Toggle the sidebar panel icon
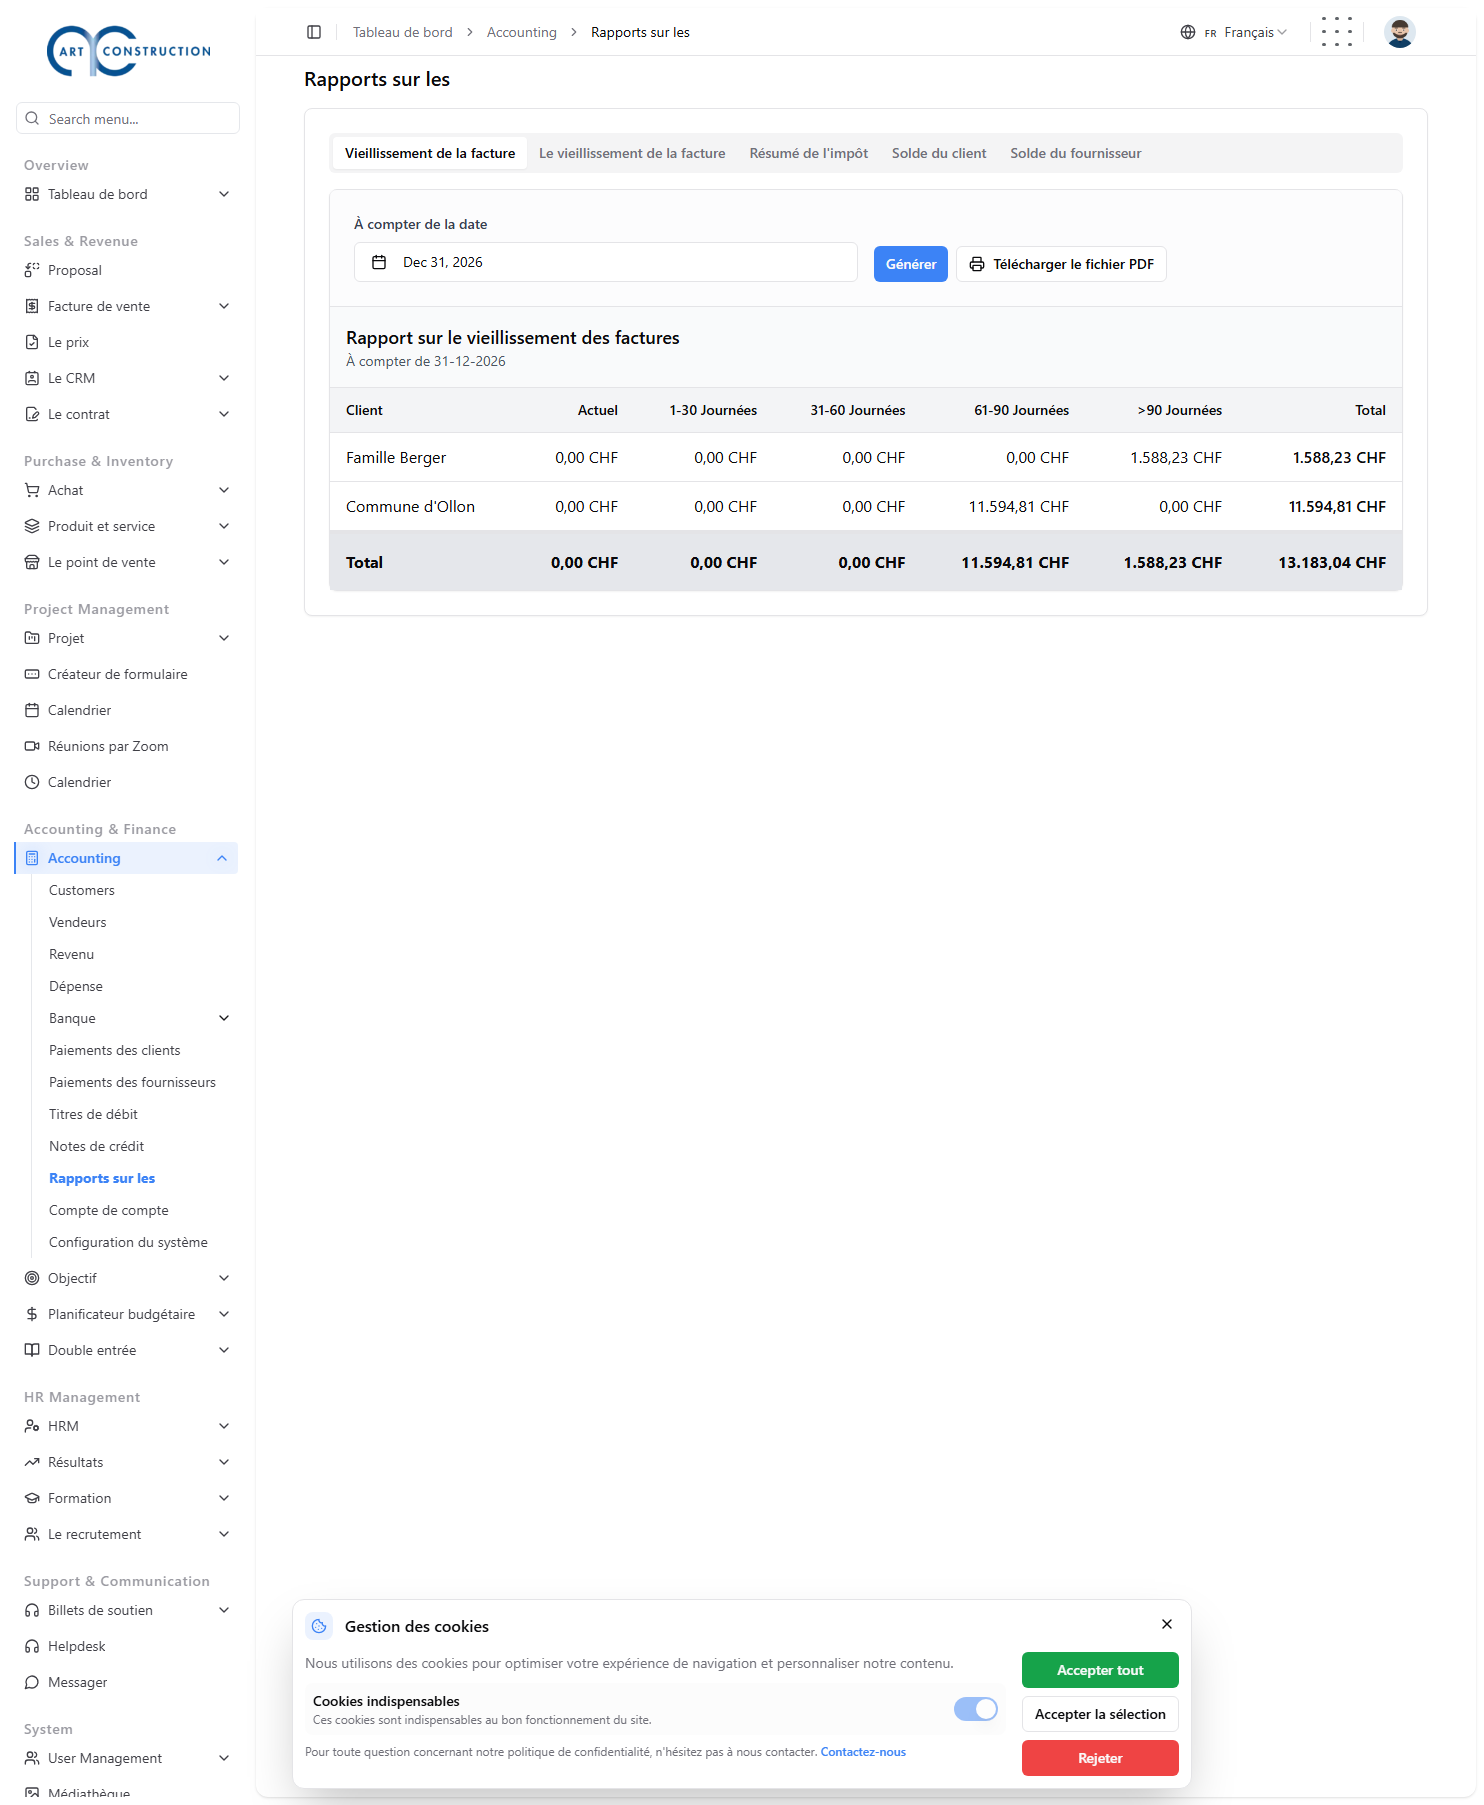The image size is (1484, 1805). coord(314,32)
